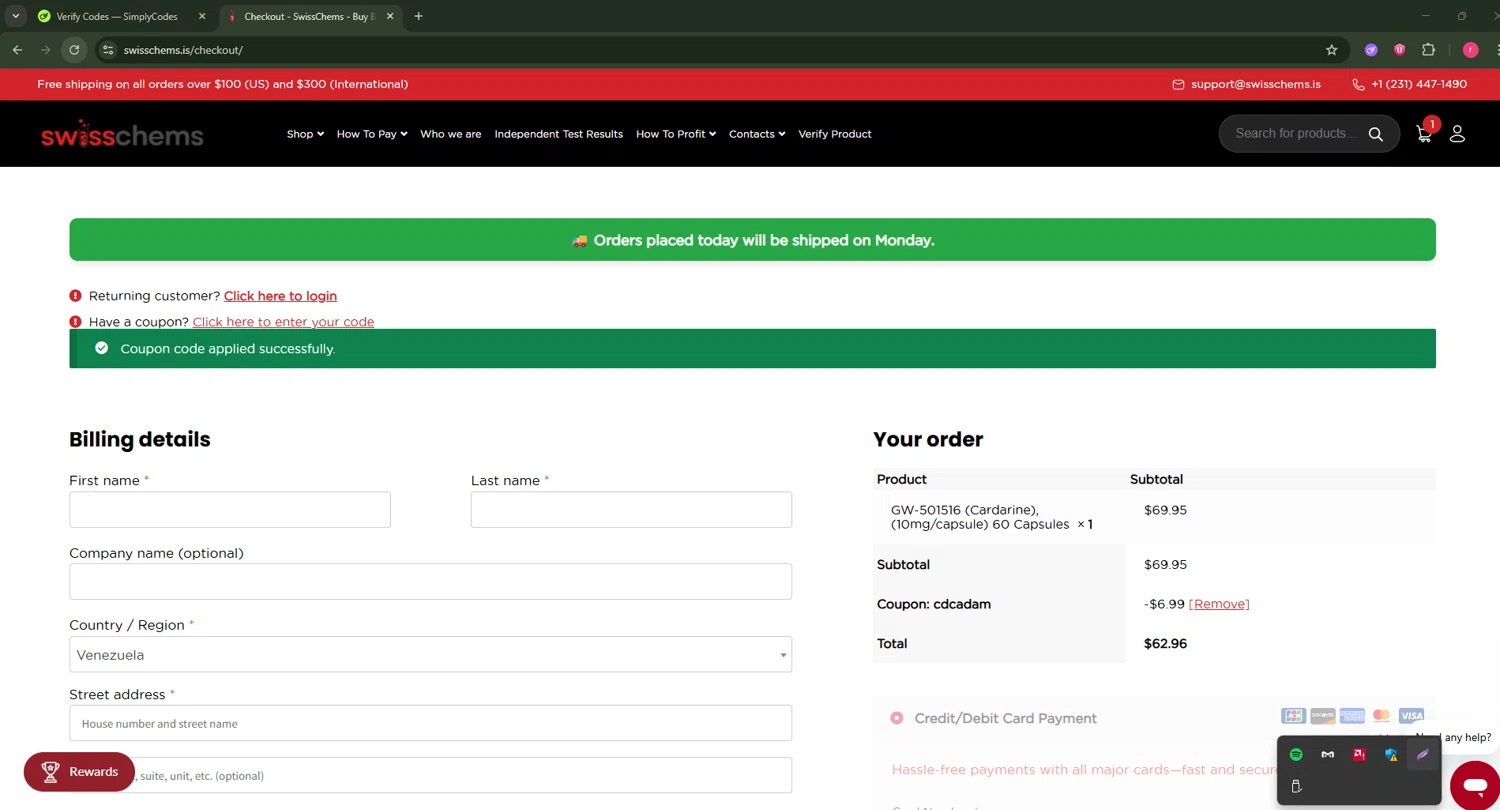Click the Search for products box
This screenshot has height=810, width=1500.
[1295, 134]
